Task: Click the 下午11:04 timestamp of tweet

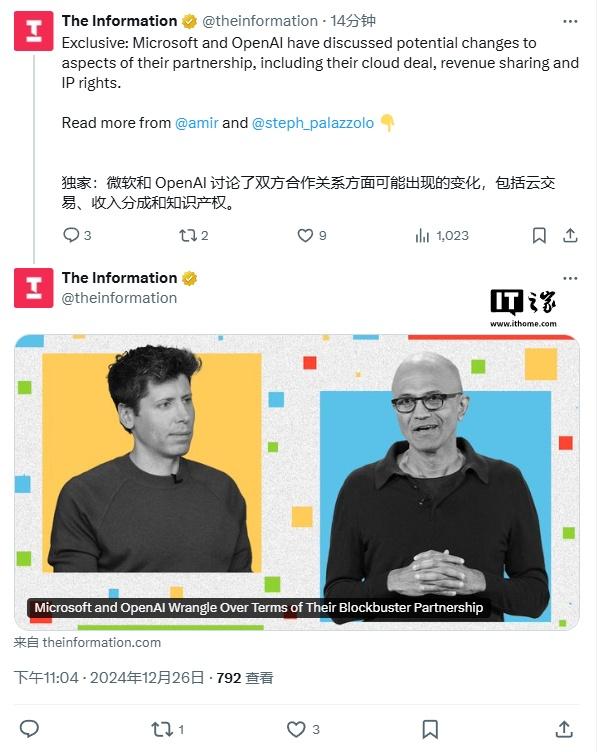Action: (x=46, y=678)
